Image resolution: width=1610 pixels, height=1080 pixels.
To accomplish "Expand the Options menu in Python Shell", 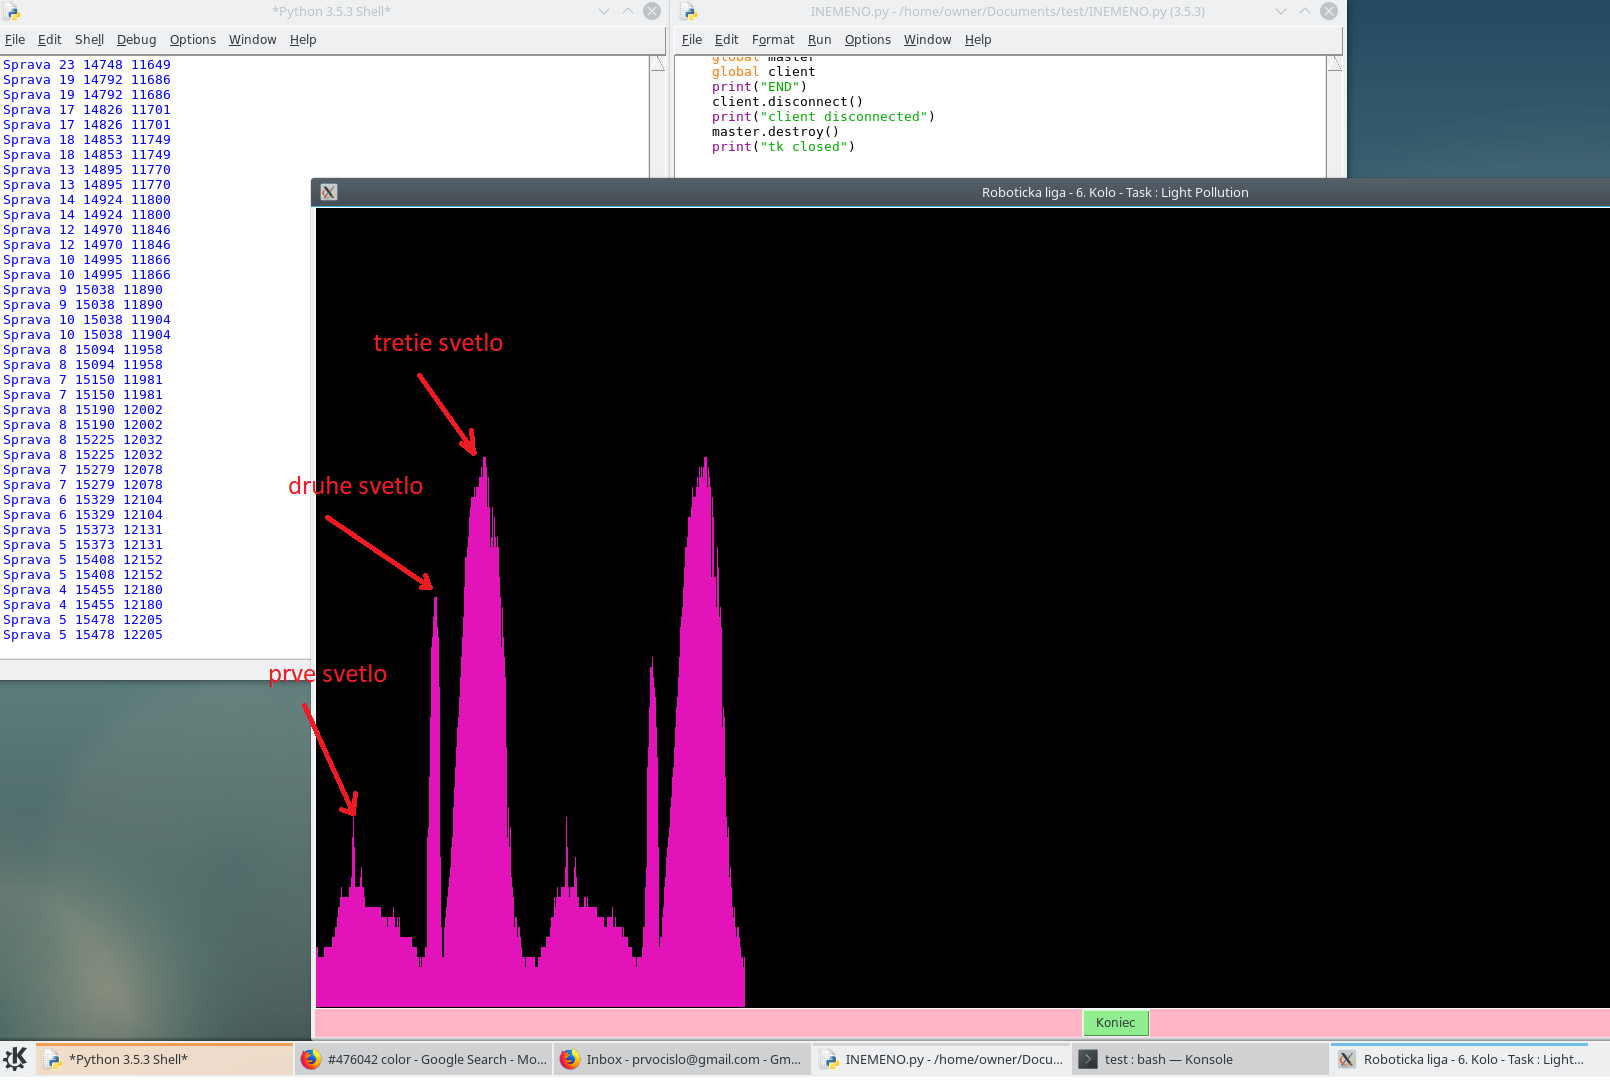I will coord(192,40).
